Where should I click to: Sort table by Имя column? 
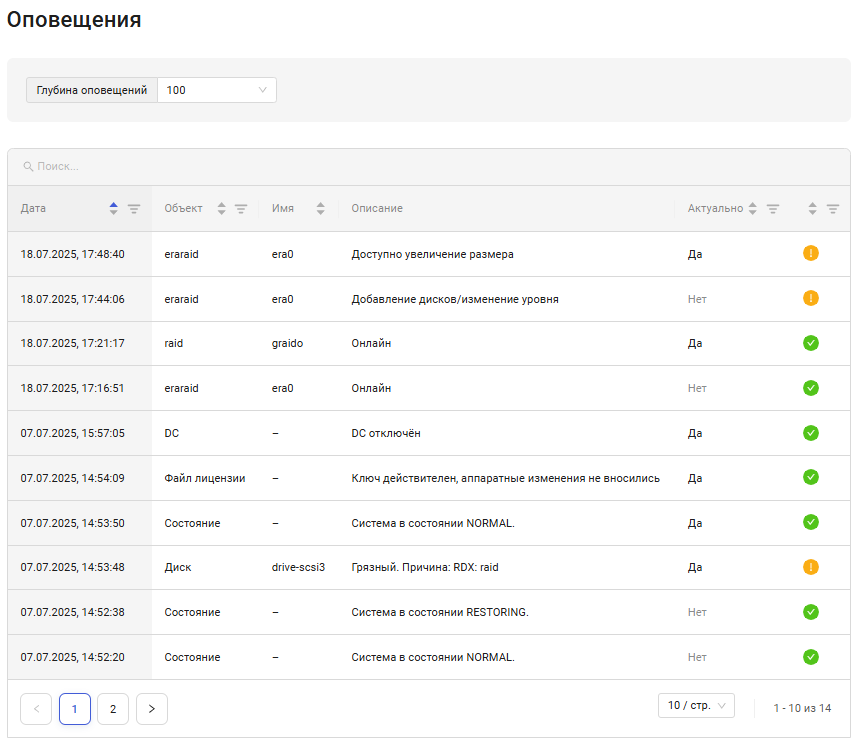[320, 209]
